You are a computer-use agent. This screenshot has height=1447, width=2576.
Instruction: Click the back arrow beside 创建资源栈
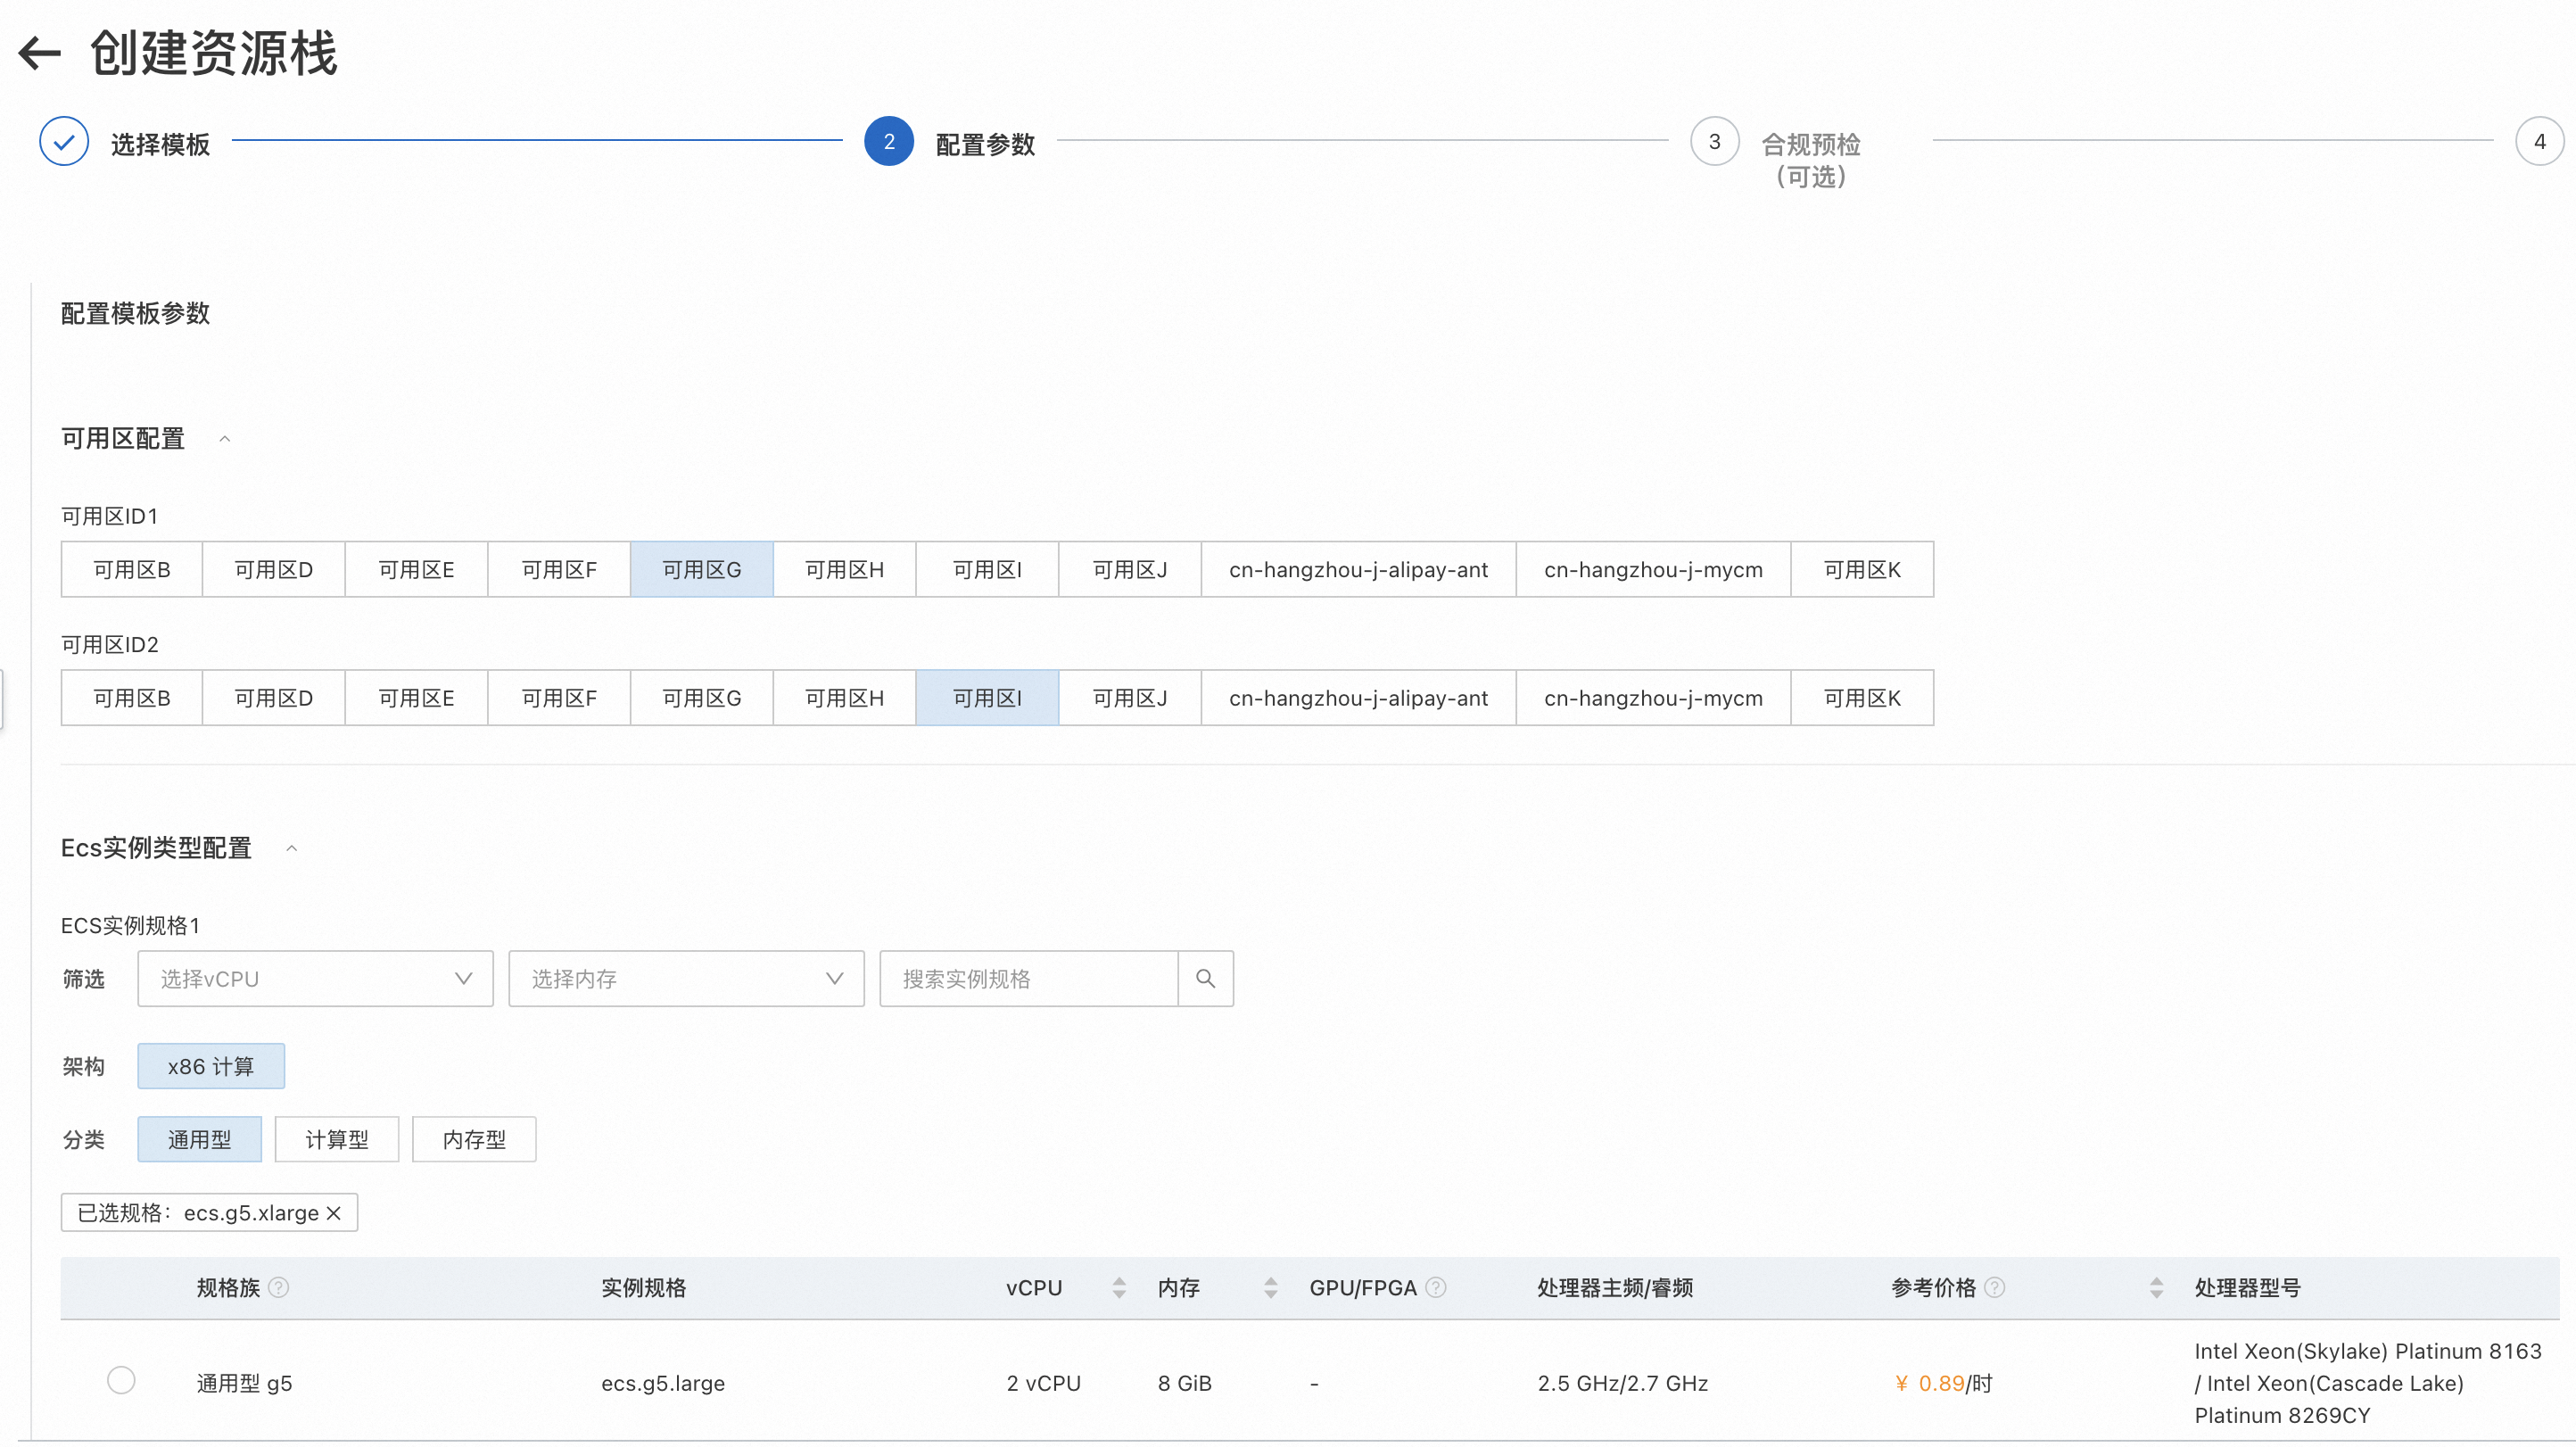pyautogui.click(x=40, y=53)
